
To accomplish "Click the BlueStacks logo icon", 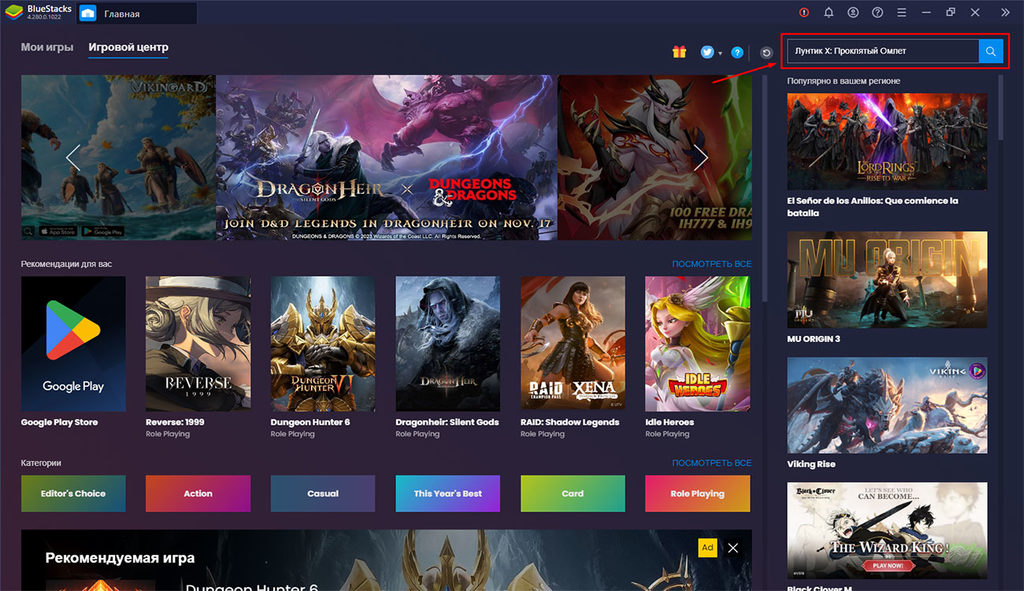I will click(14, 12).
